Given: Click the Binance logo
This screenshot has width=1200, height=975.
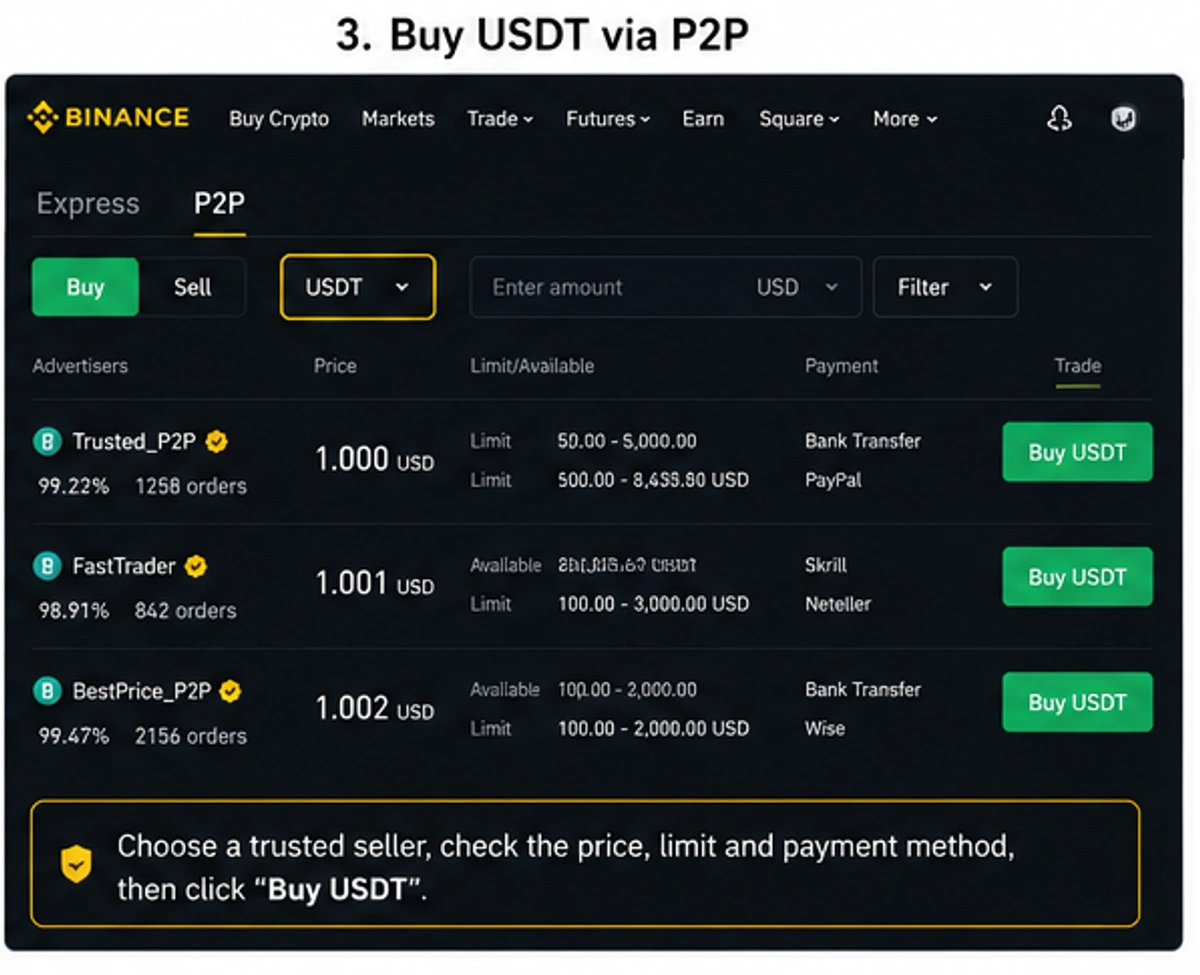Looking at the screenshot, I should coord(108,118).
